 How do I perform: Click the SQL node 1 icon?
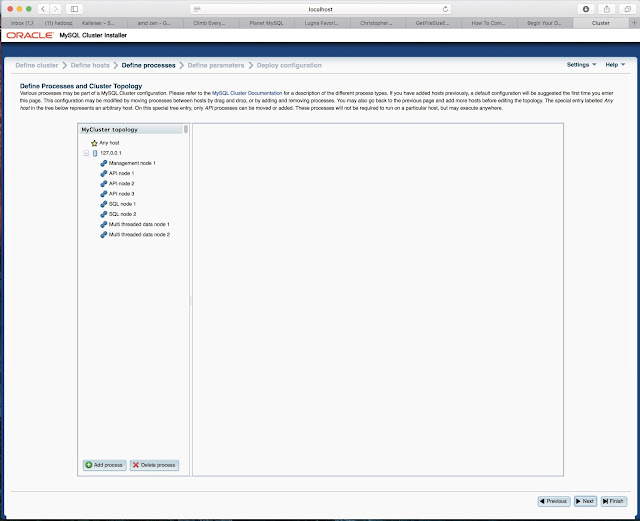104,204
